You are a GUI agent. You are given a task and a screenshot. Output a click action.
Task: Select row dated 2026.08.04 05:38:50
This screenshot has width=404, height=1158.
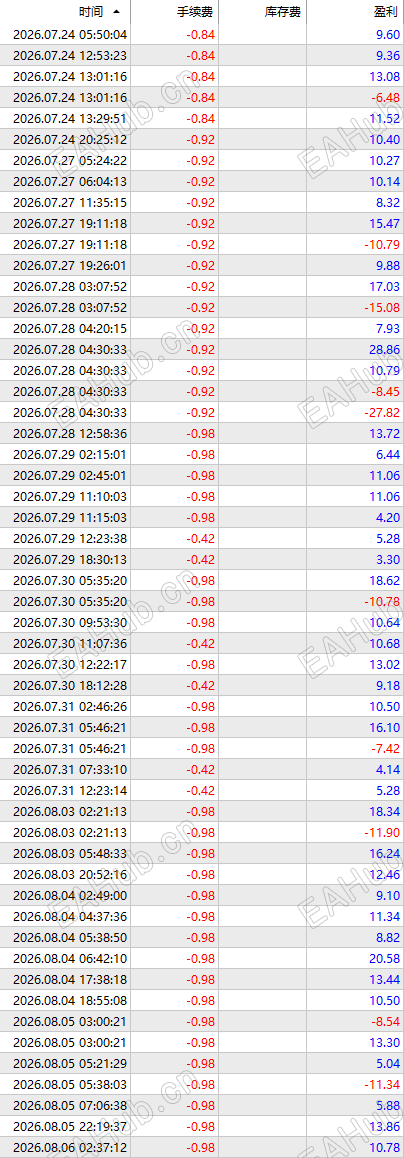click(202, 936)
